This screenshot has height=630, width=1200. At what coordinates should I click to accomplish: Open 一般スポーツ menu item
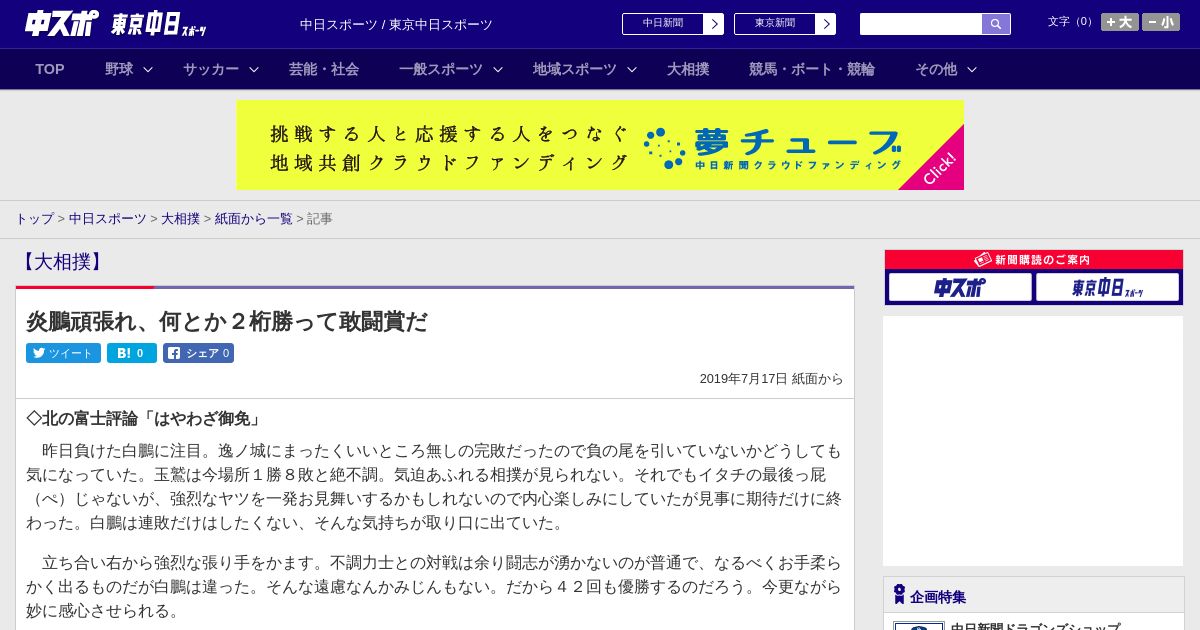click(441, 69)
